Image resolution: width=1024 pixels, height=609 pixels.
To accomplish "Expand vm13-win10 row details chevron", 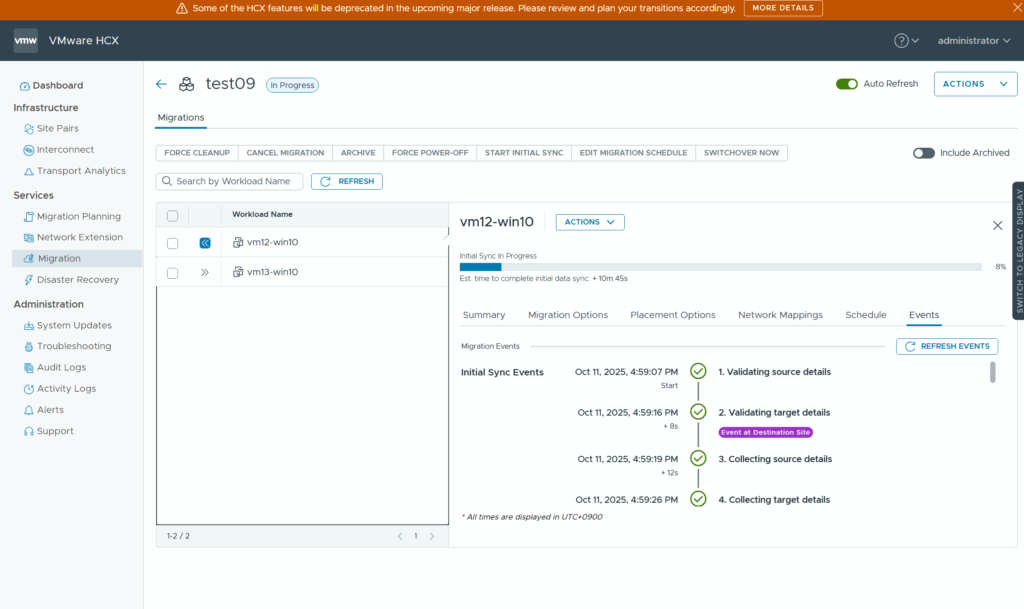I will [205, 272].
